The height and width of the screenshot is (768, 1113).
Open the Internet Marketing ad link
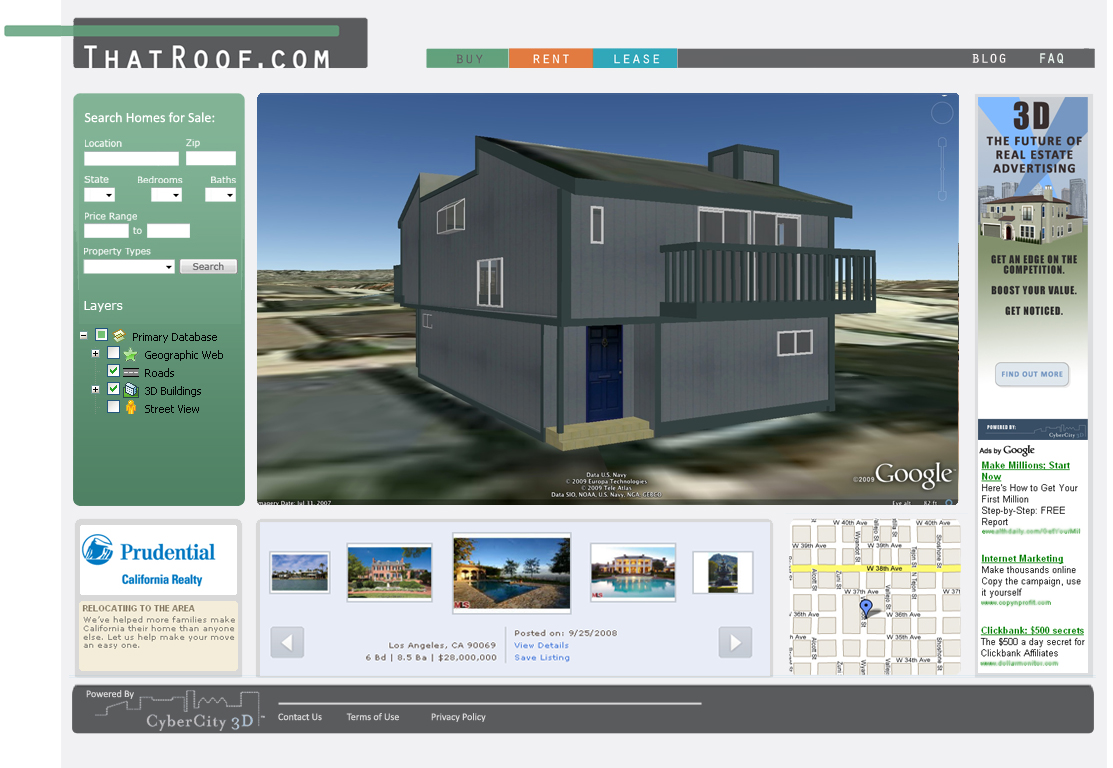[x=1022, y=559]
